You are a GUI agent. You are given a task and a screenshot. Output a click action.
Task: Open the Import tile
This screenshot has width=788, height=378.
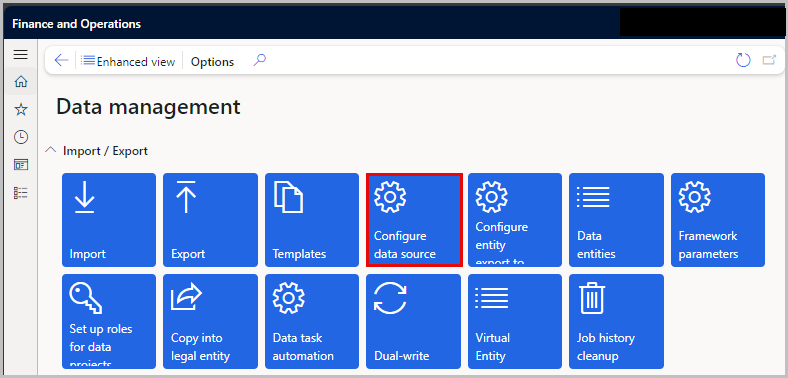coord(109,220)
